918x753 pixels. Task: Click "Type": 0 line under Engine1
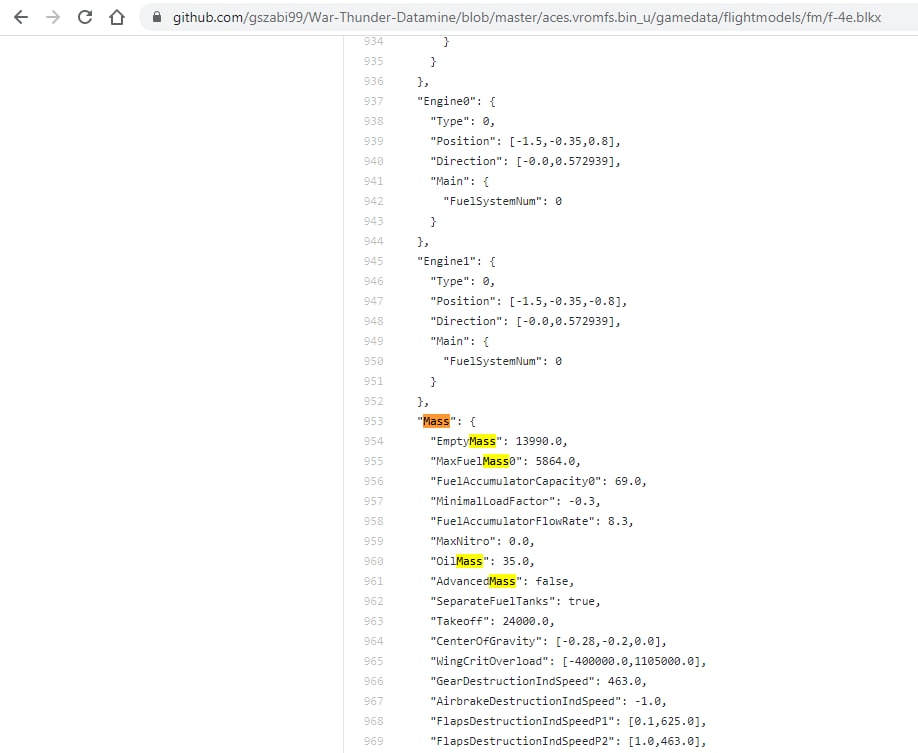coord(463,281)
